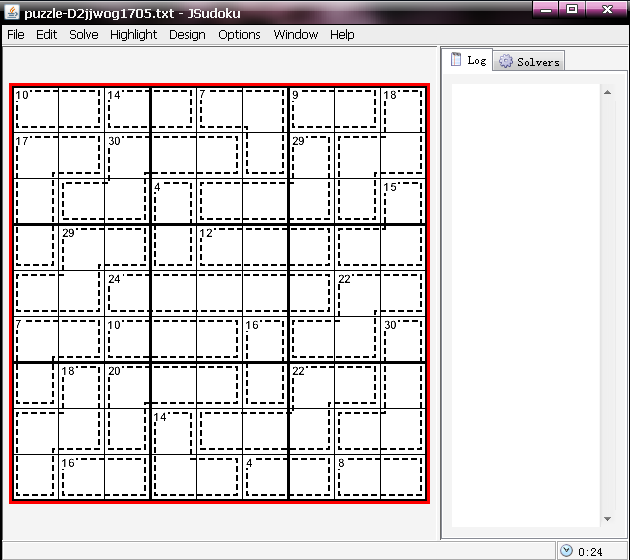
Task: Select the cell with cage sum 14 in the first row
Action: [x=127, y=110]
